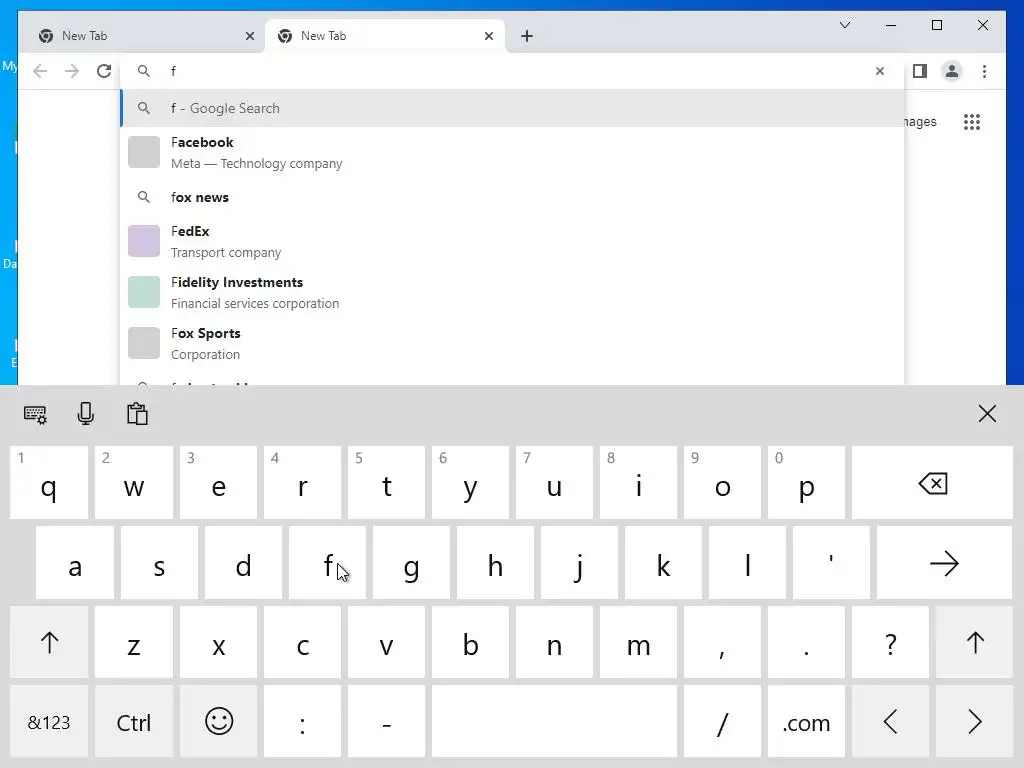Viewport: 1024px width, 768px height.
Task: Open a new tab with plus button
Action: pos(527,36)
